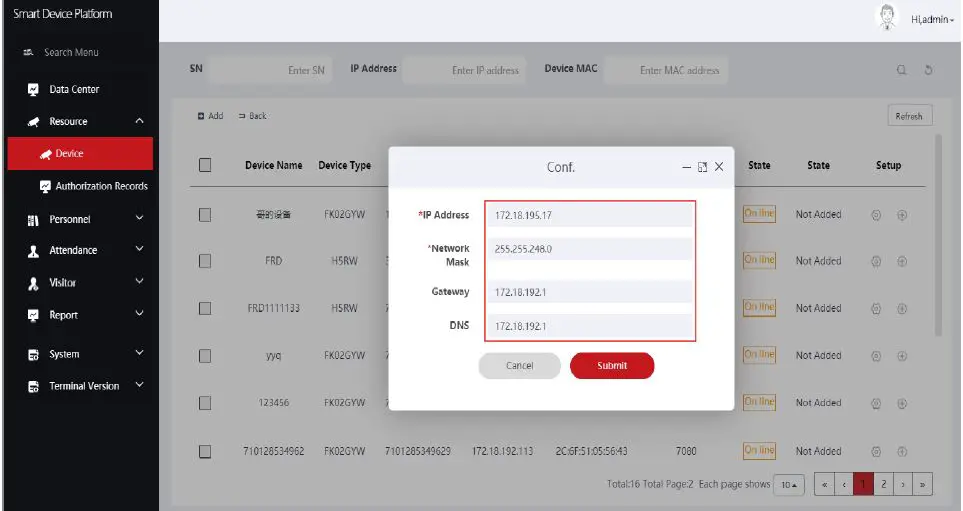Viewport: 963px width, 511px height.
Task: Open settings gear for FRD row
Action: pos(876,262)
